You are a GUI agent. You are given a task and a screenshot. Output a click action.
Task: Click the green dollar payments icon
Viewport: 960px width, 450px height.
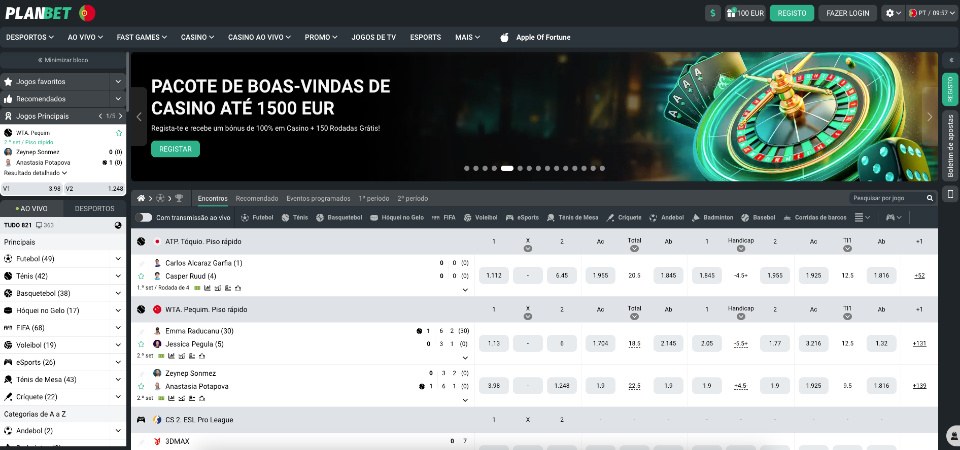click(713, 13)
